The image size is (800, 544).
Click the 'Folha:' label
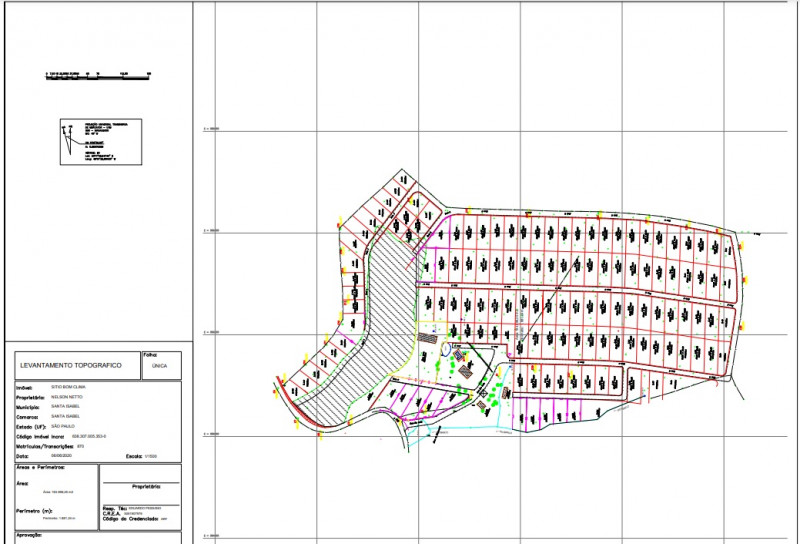click(151, 355)
